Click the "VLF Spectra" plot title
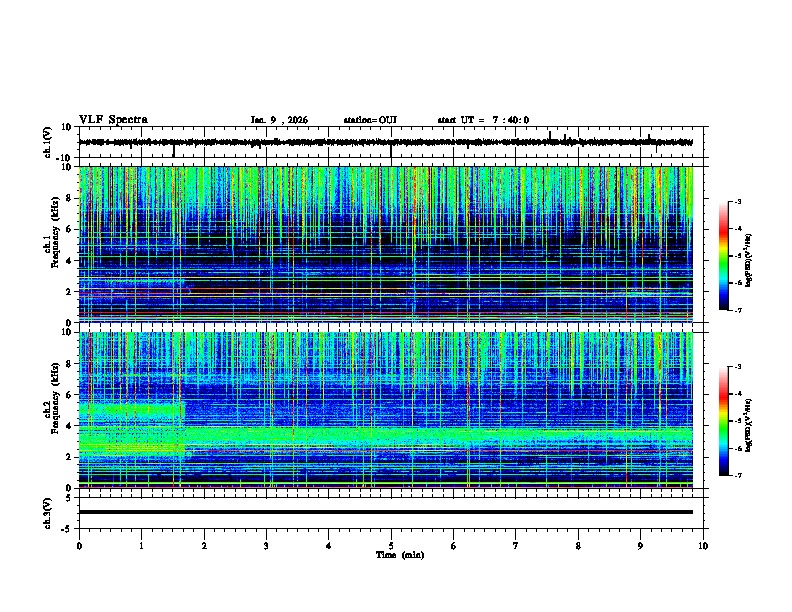792x612 pixels. pyautogui.click(x=113, y=120)
